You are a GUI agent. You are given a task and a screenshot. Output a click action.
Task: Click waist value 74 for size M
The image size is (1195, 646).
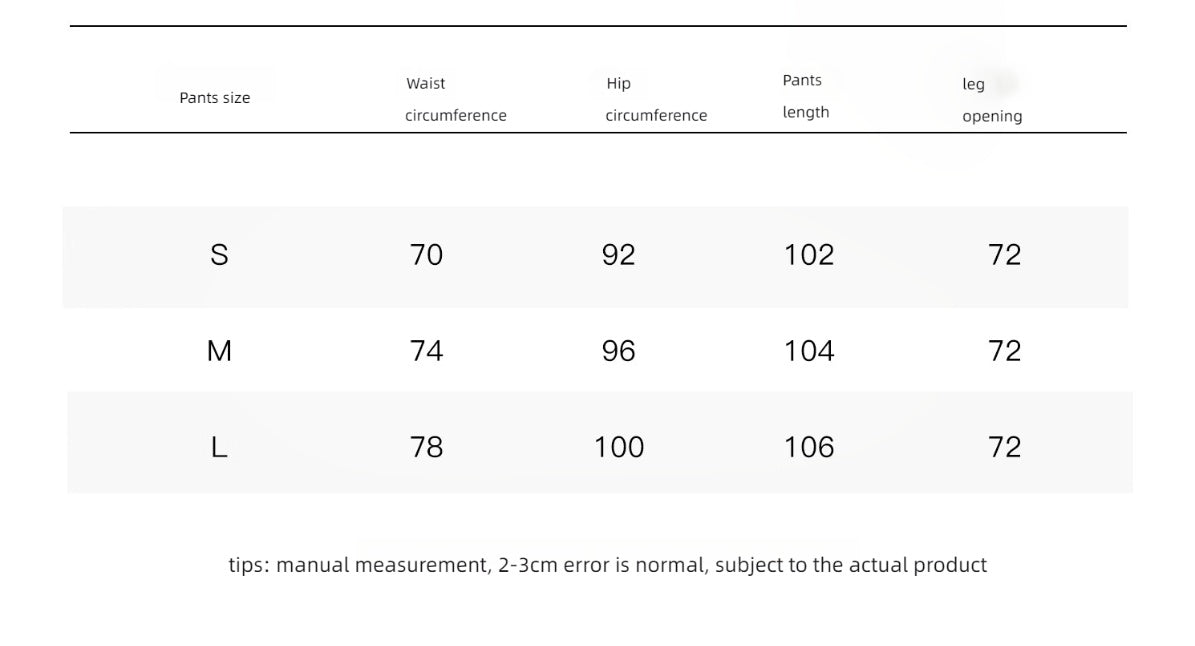click(426, 351)
